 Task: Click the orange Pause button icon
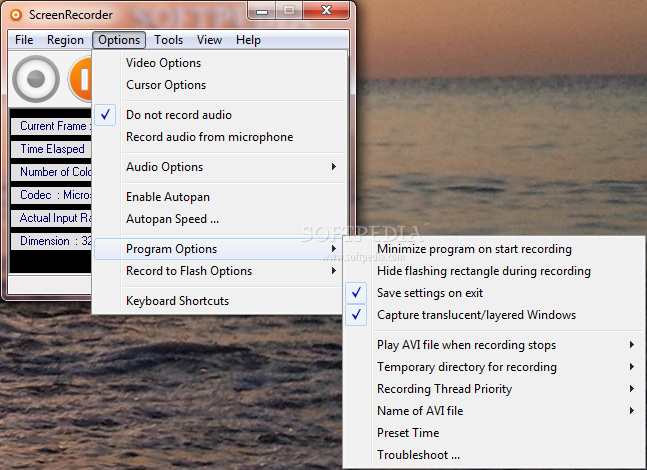tap(80, 79)
